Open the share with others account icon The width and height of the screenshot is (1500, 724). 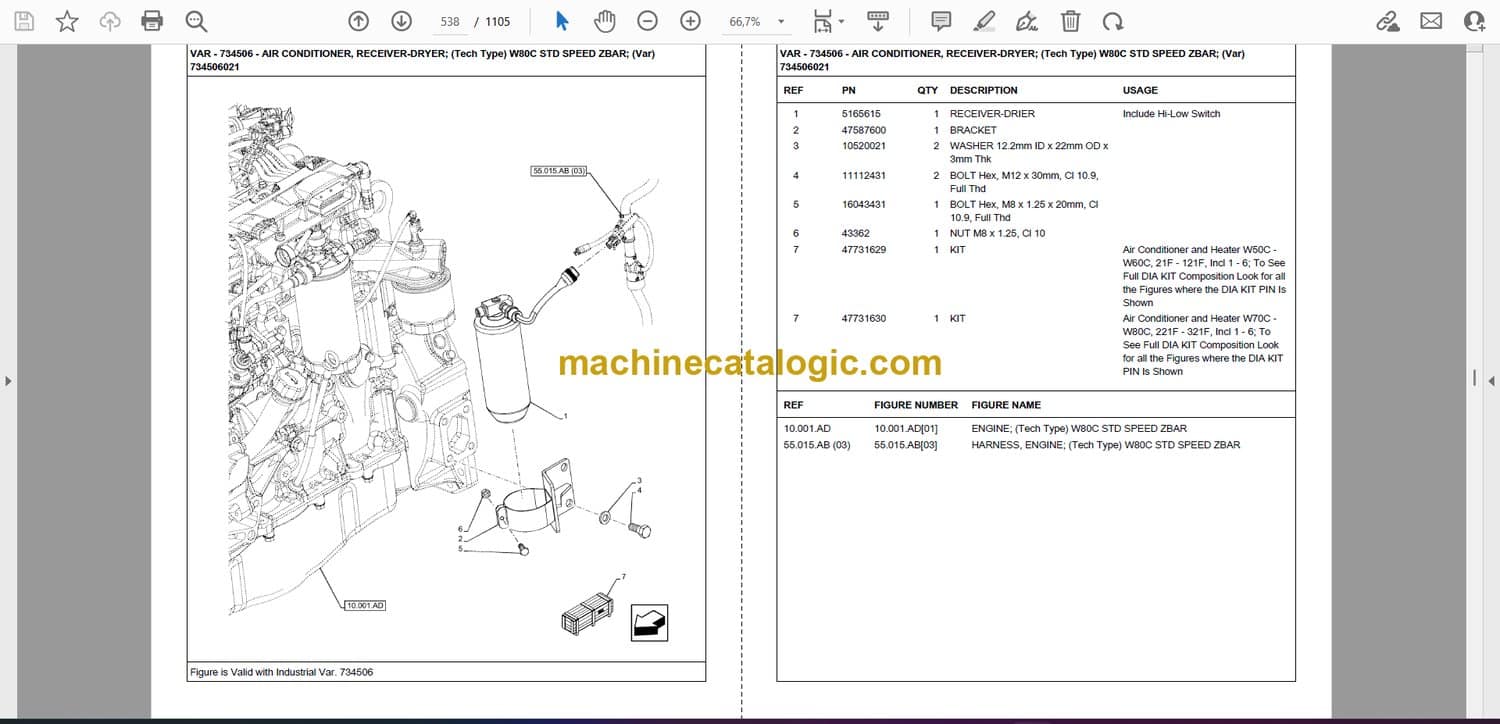(x=1474, y=21)
